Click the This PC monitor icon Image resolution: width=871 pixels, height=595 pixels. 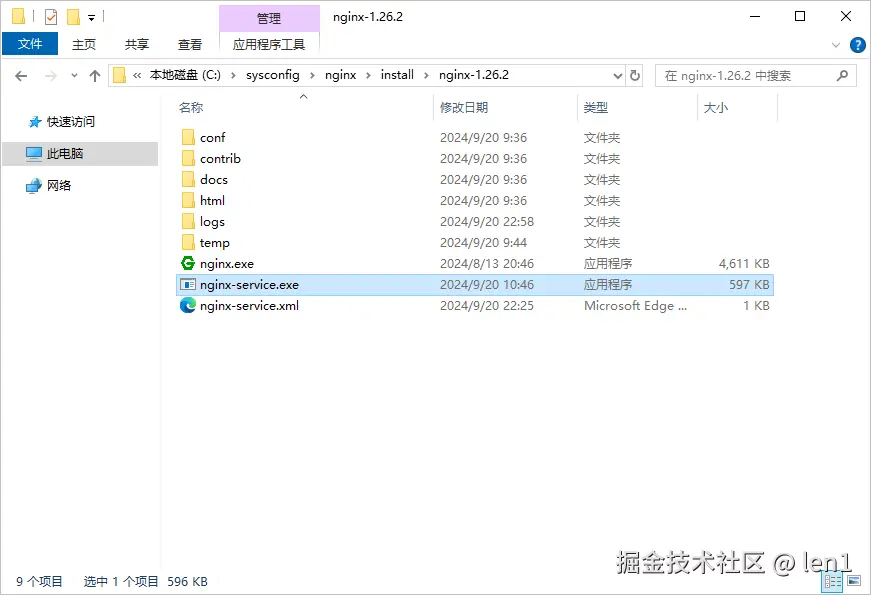[34, 153]
